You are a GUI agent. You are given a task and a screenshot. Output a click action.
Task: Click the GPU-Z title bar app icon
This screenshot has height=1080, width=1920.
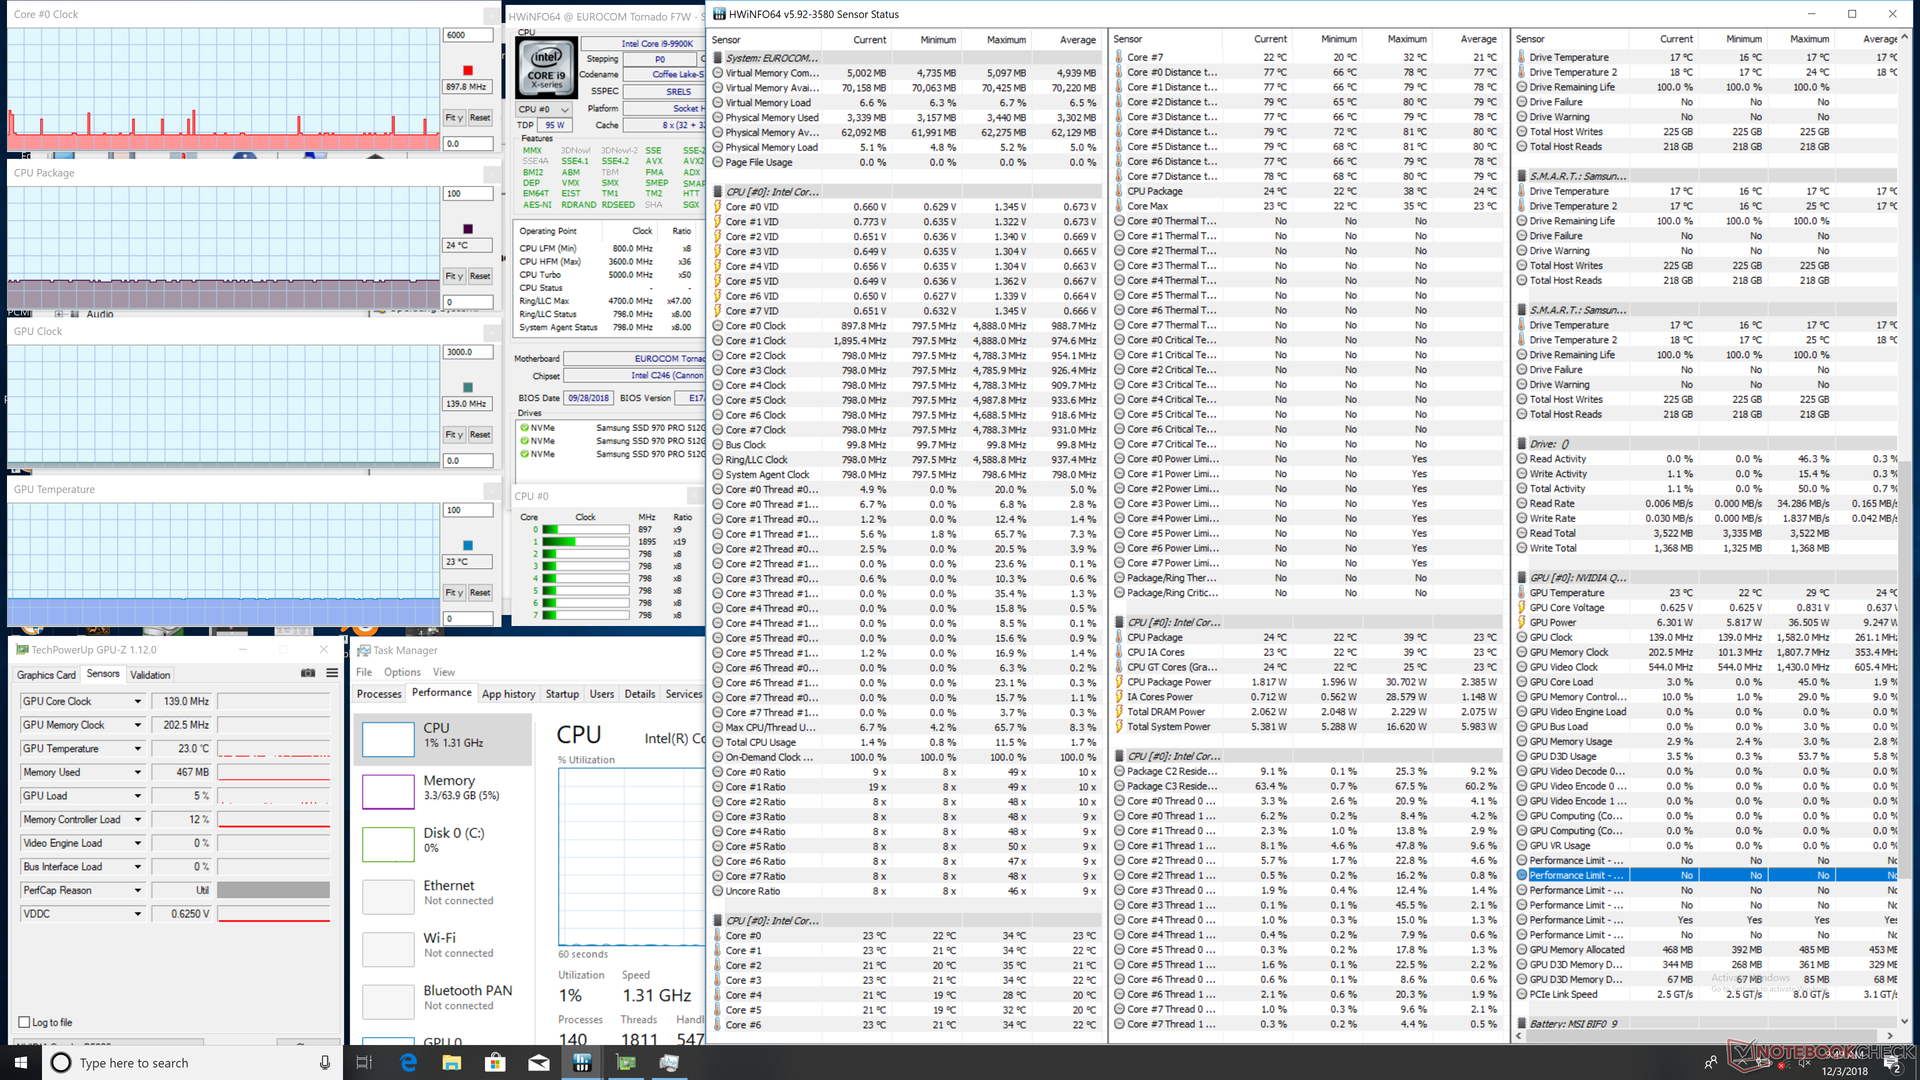tap(22, 650)
